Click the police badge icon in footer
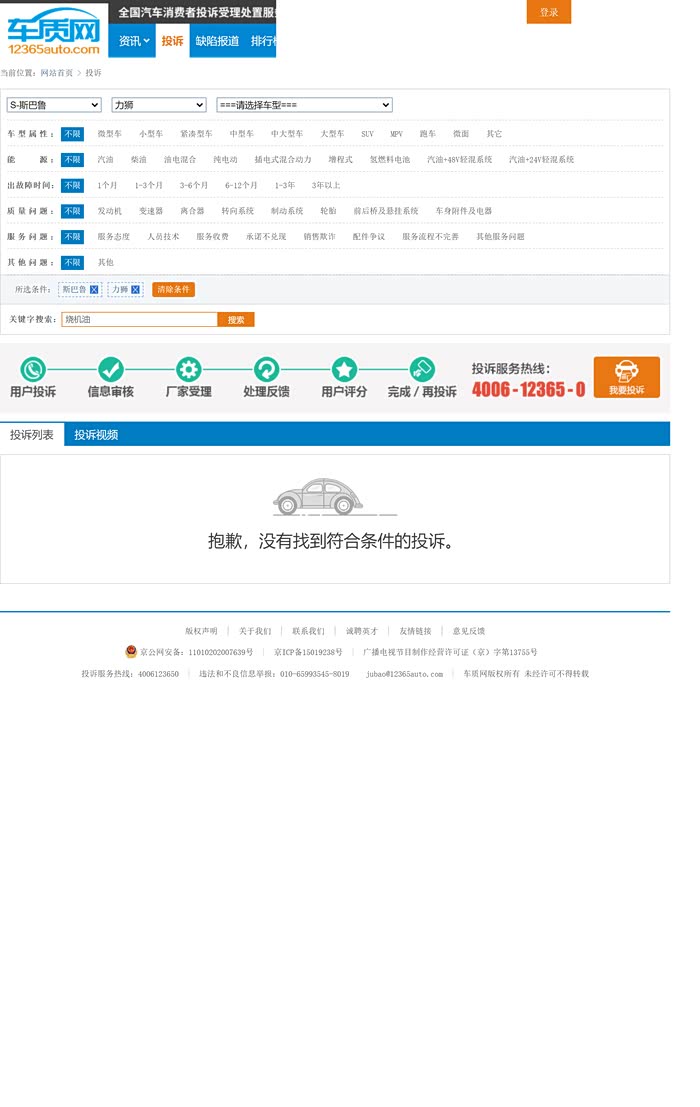 click(x=131, y=651)
